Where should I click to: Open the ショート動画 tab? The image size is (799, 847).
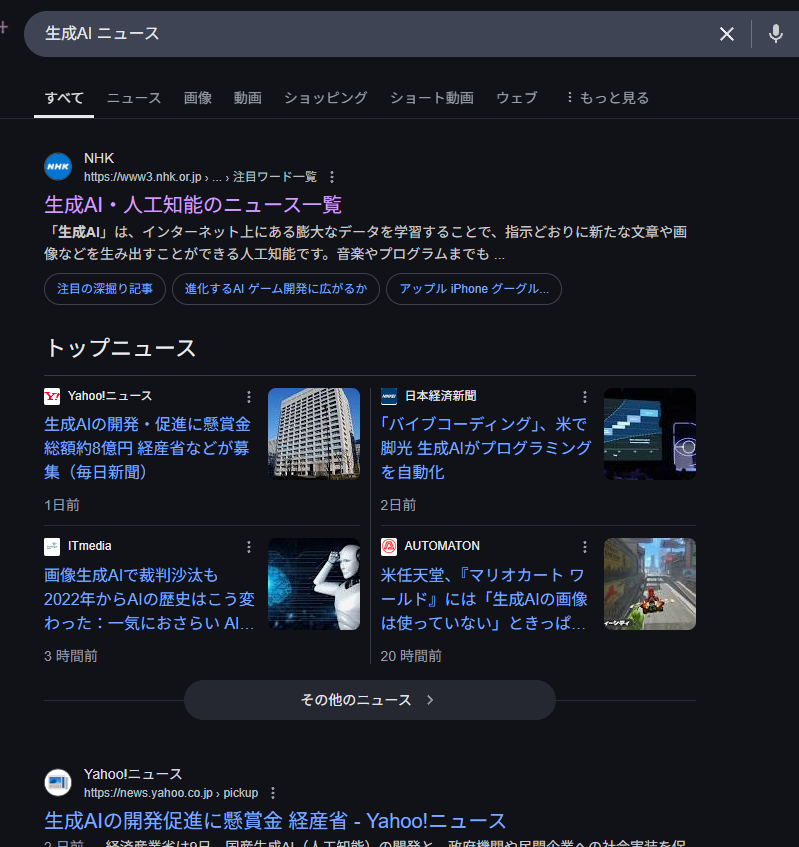(x=432, y=98)
